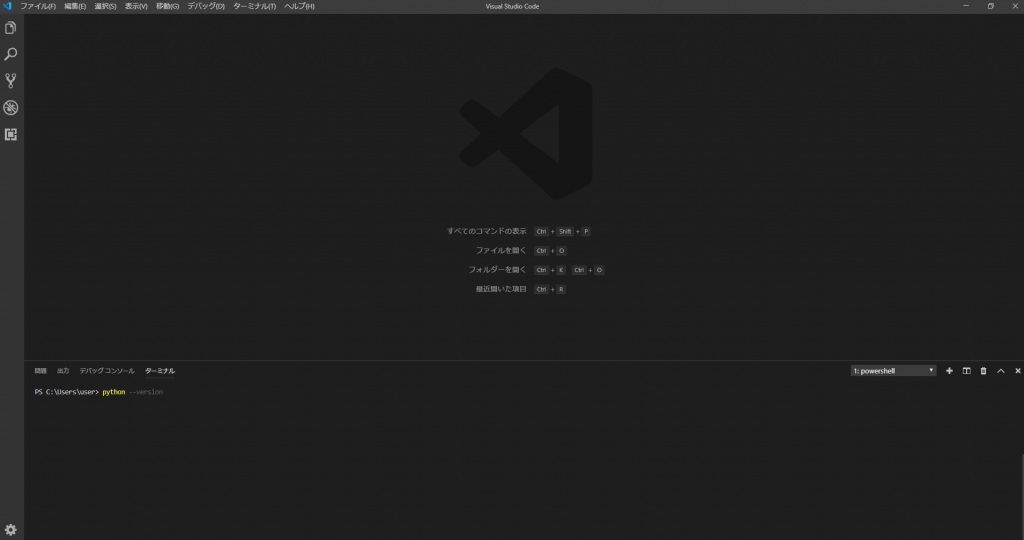Open the Source Control view
Screen dimensions: 1024x540
(10, 80)
